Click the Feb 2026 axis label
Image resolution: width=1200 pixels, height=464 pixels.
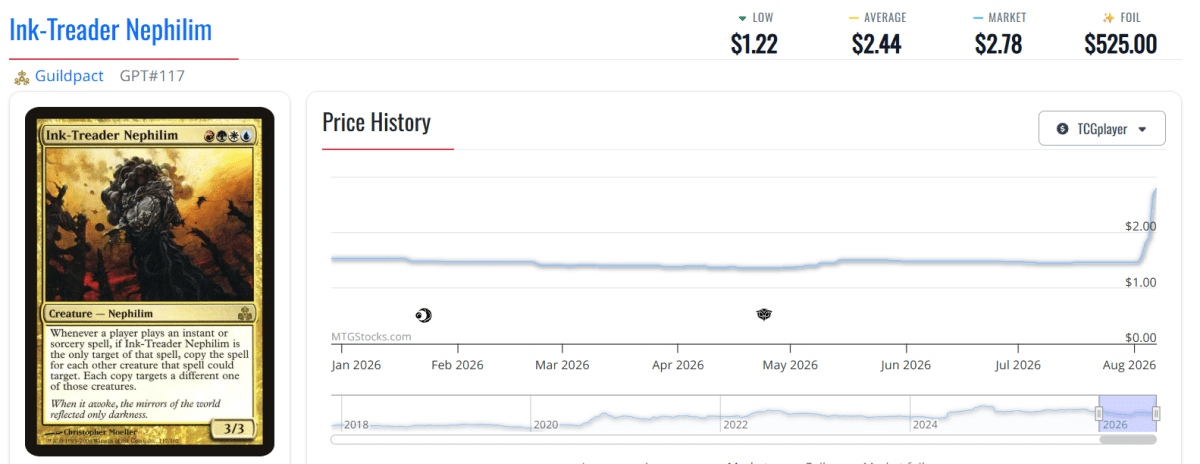[x=457, y=365]
